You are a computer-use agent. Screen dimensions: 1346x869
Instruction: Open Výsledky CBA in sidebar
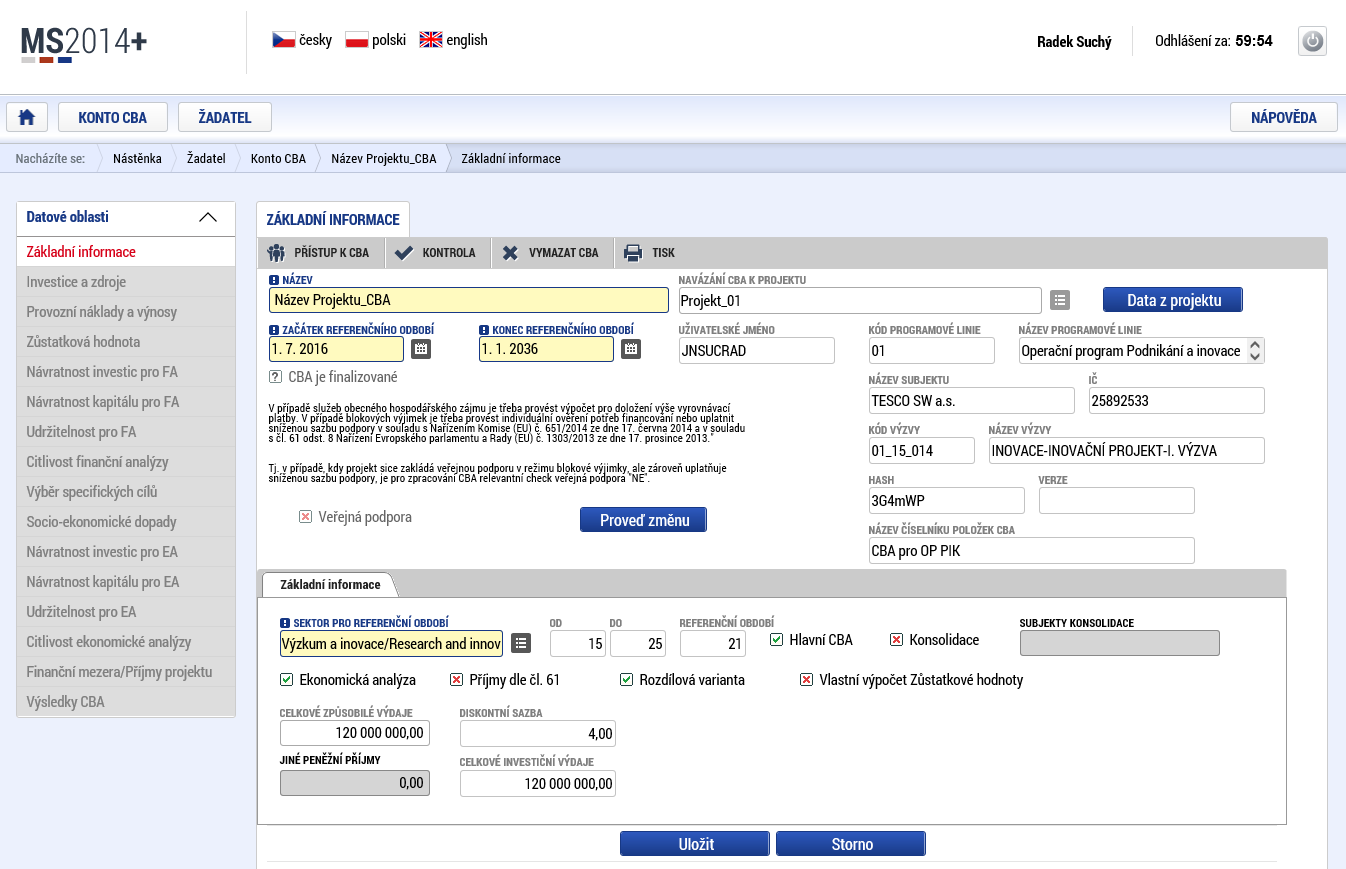point(126,702)
